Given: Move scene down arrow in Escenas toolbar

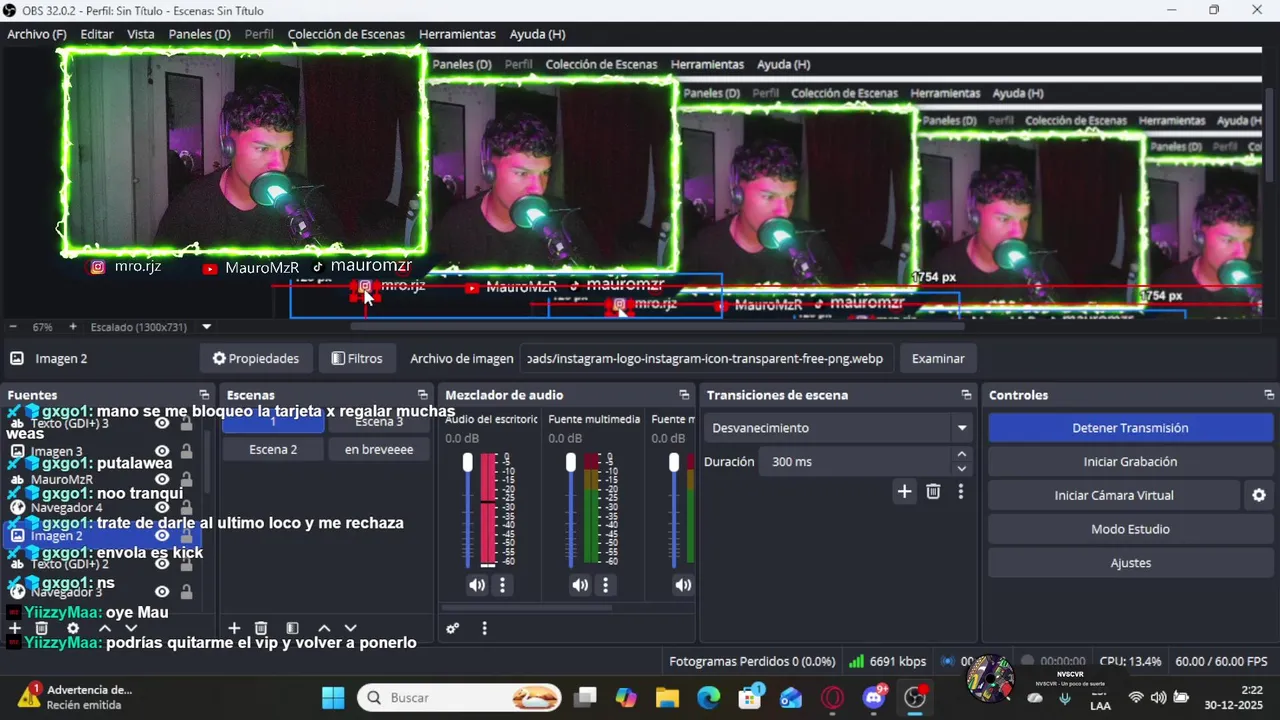Looking at the screenshot, I should 350,628.
